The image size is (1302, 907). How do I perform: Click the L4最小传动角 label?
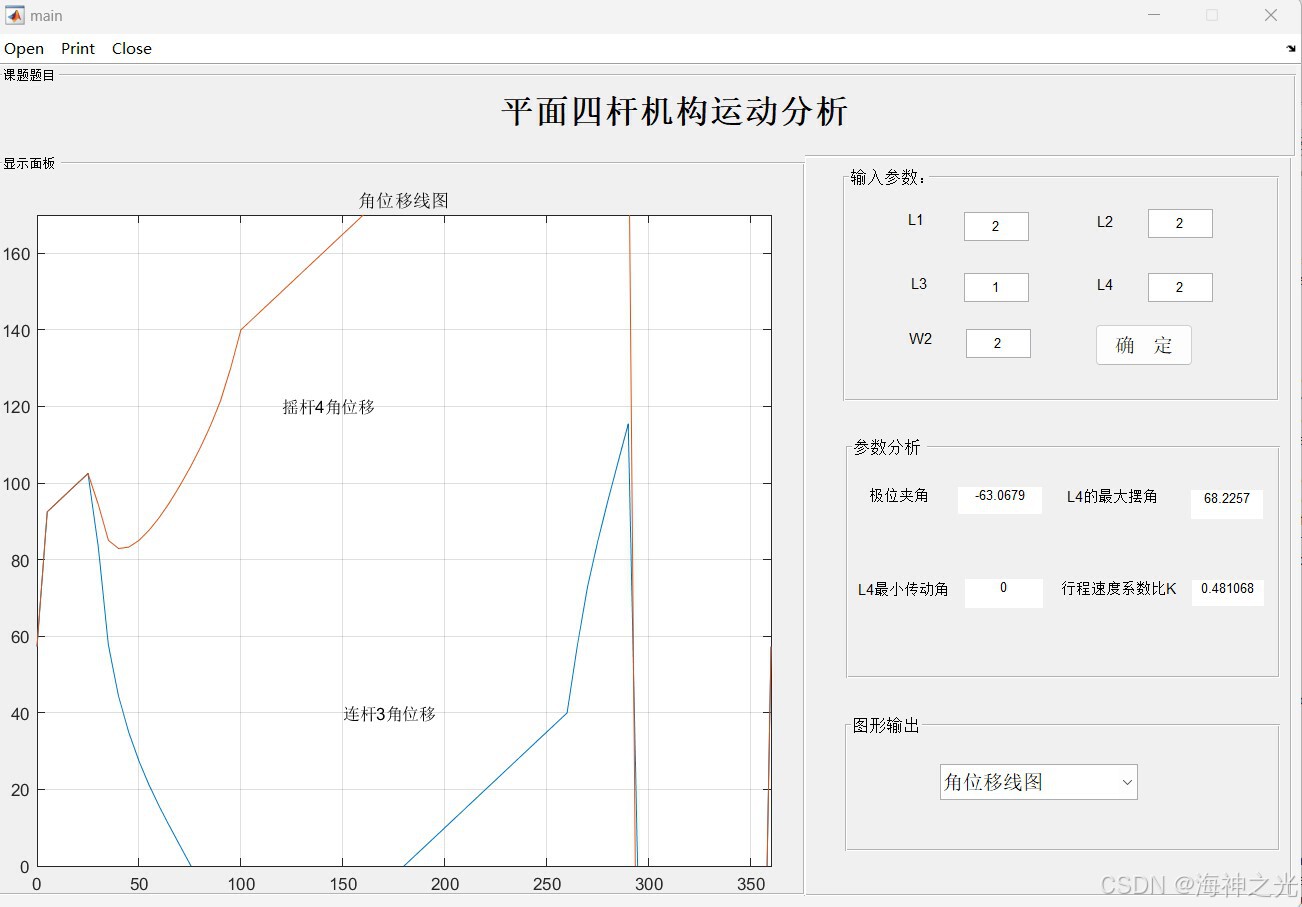pyautogui.click(x=903, y=590)
